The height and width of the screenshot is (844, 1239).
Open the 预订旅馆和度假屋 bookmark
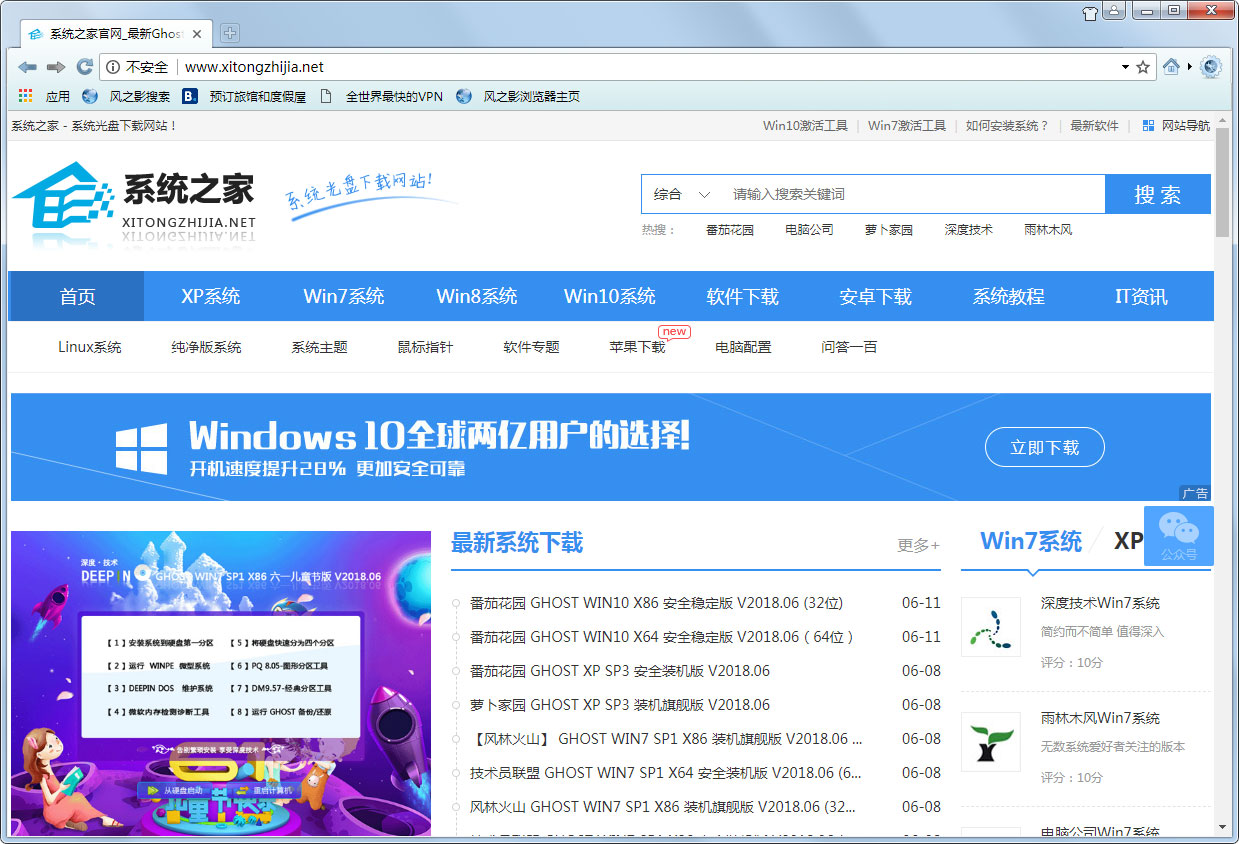244,97
